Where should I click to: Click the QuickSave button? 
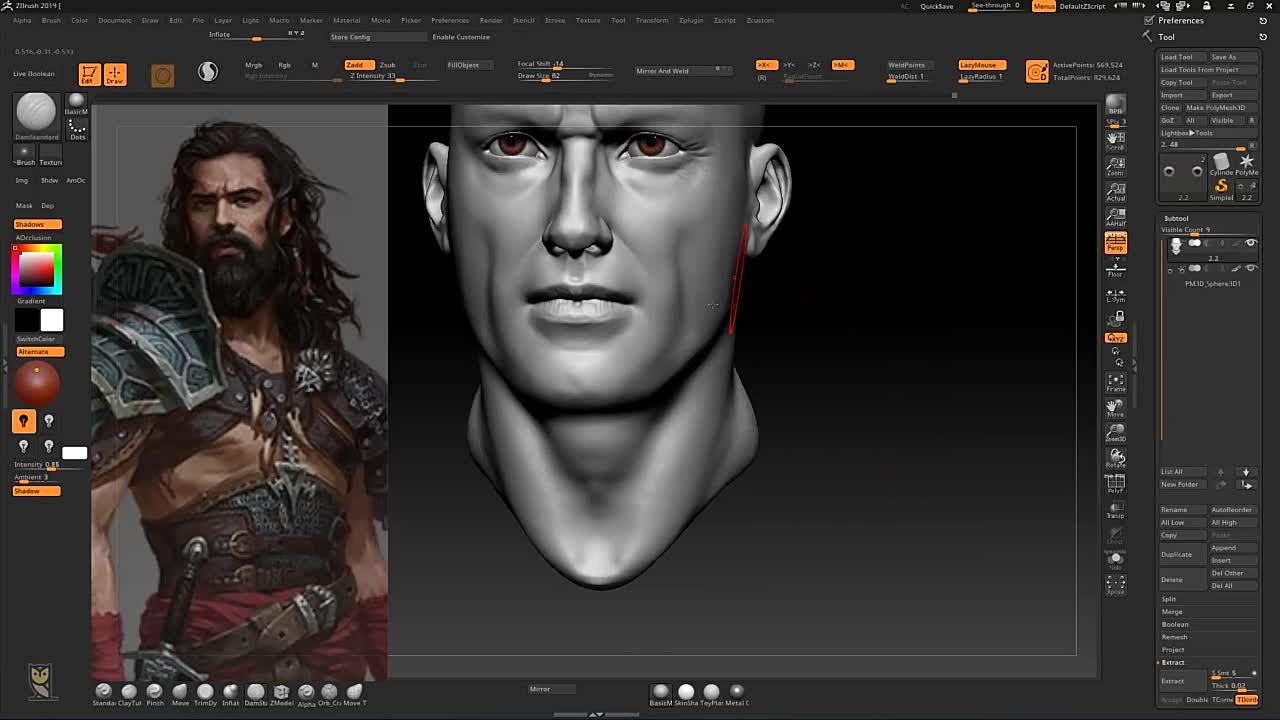937,6
